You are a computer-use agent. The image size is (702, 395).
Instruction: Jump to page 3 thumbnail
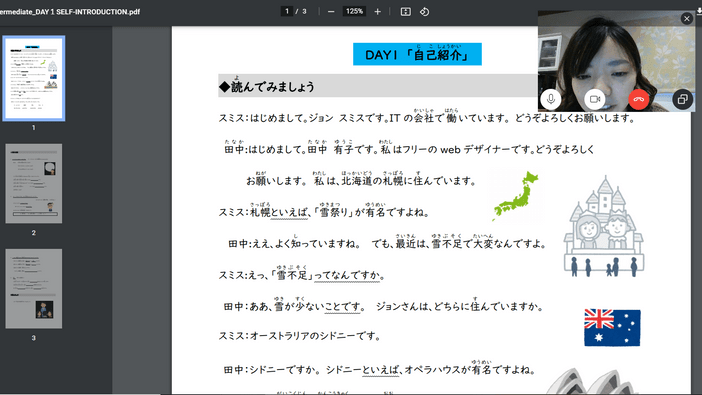coord(34,289)
